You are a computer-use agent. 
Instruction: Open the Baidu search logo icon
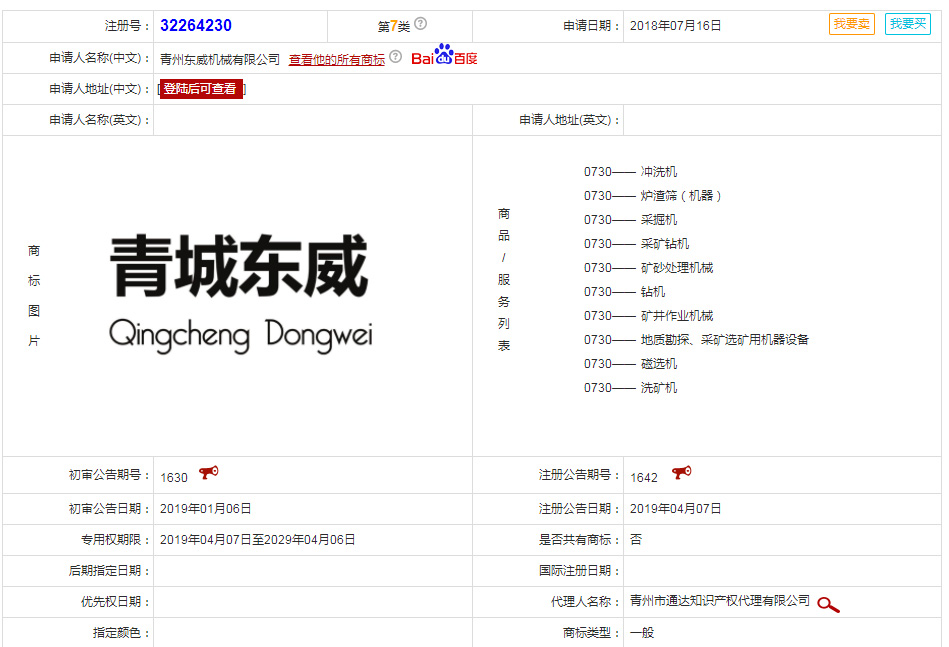click(x=444, y=56)
